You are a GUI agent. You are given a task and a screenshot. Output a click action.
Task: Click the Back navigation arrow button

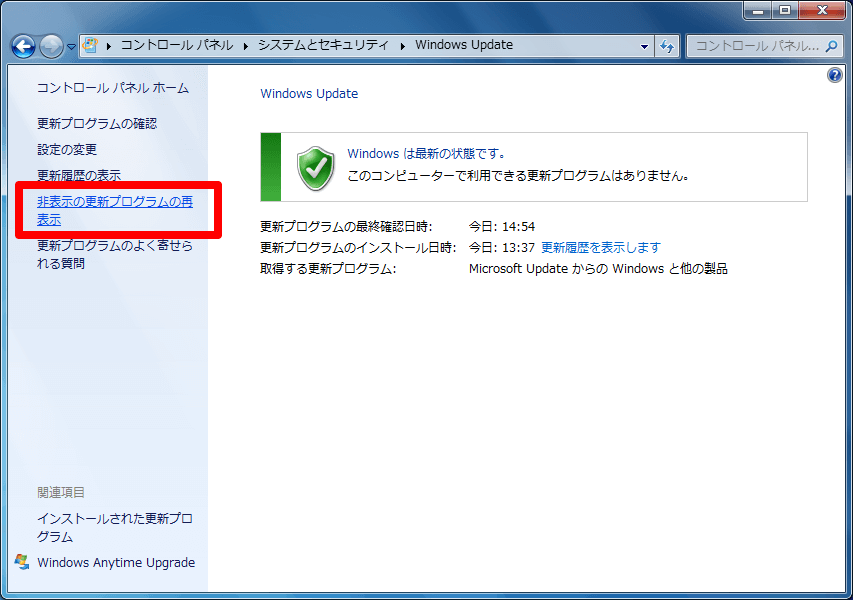23,47
